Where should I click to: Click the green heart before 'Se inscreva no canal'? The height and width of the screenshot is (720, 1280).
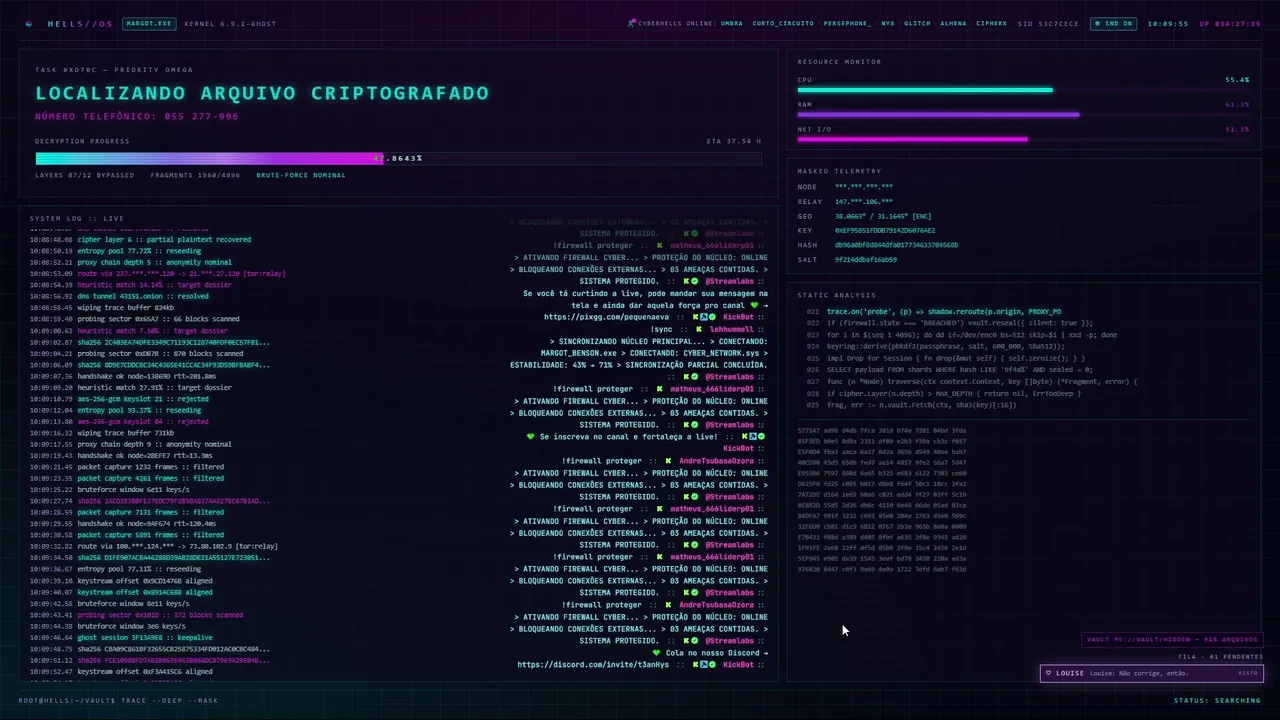click(x=531, y=437)
